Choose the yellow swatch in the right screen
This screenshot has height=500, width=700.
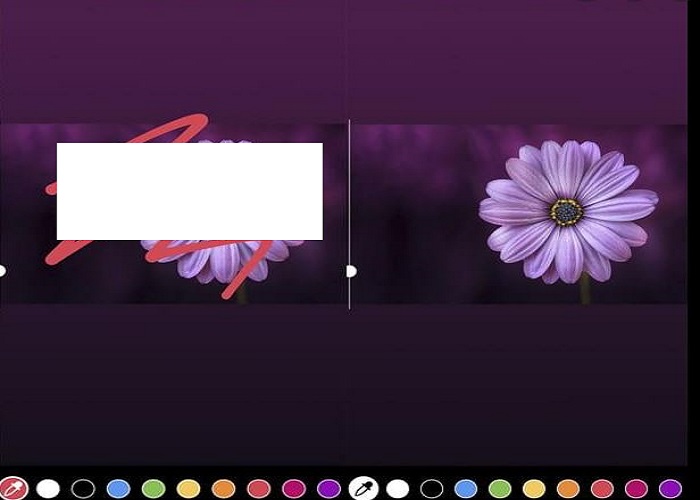click(x=534, y=489)
